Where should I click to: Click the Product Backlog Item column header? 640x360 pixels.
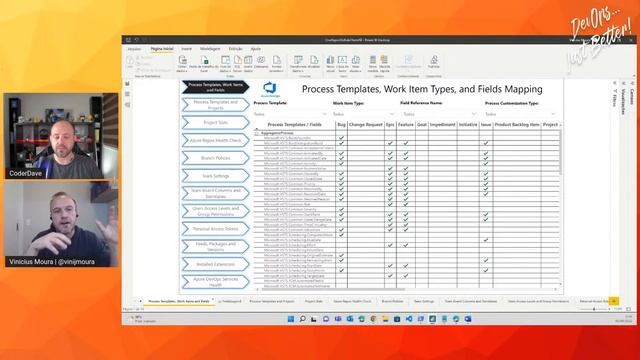coord(517,124)
